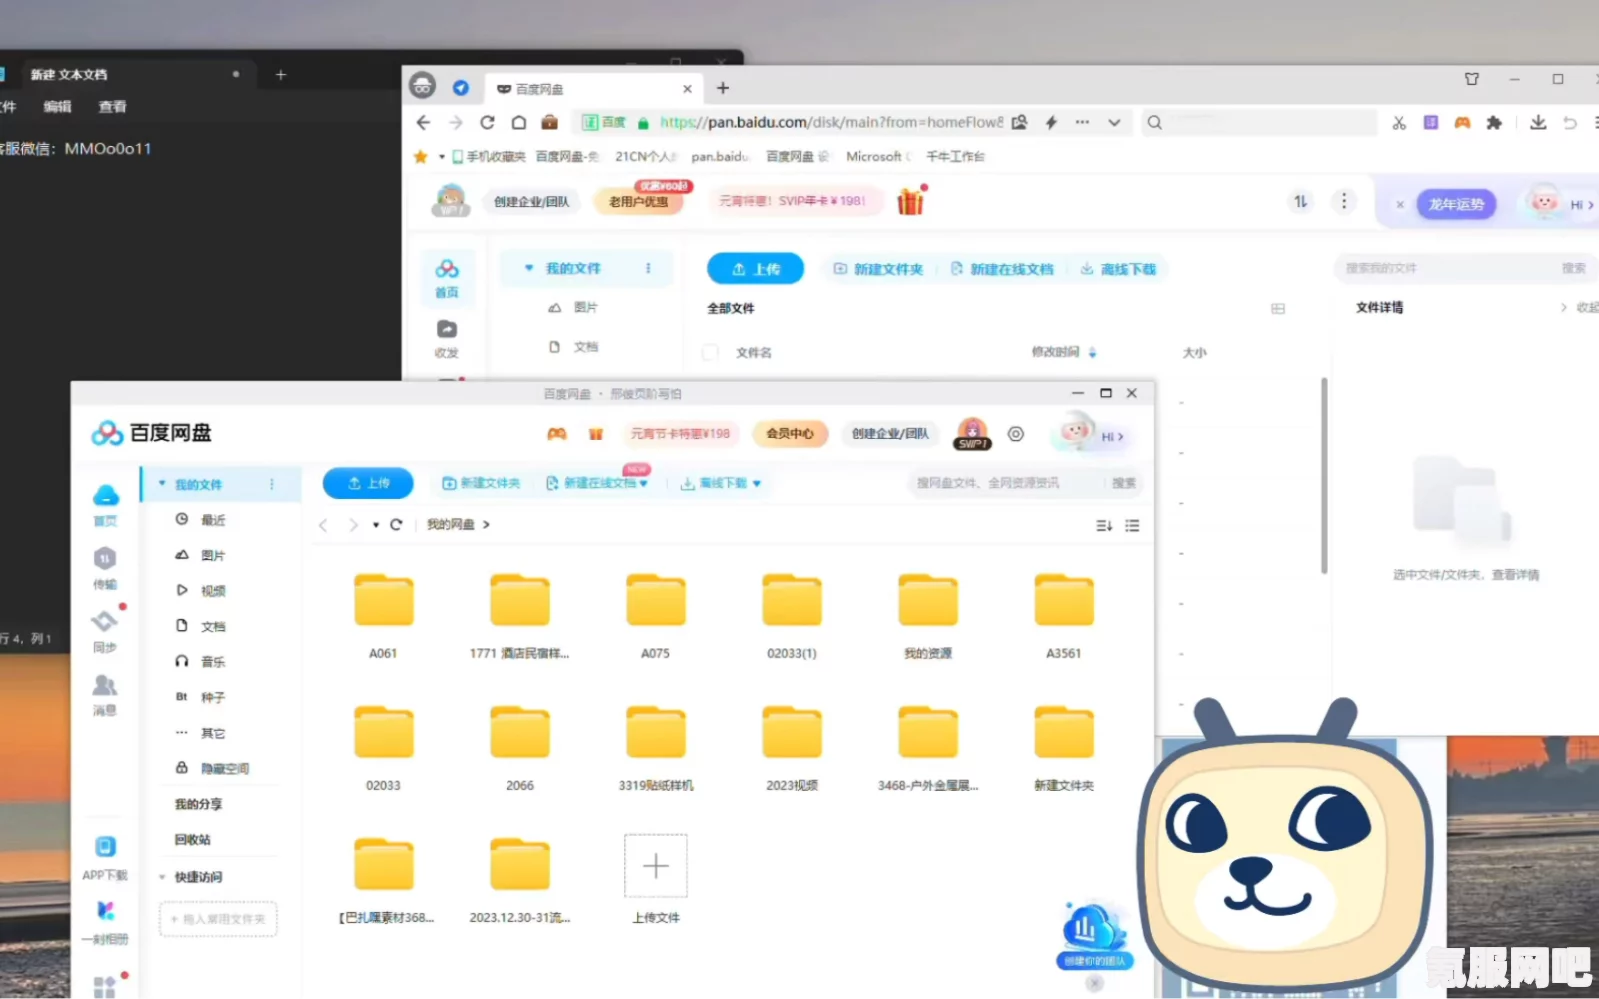Image resolution: width=1599 pixels, height=999 pixels.
Task: Select folder A061
Action: tap(383, 600)
